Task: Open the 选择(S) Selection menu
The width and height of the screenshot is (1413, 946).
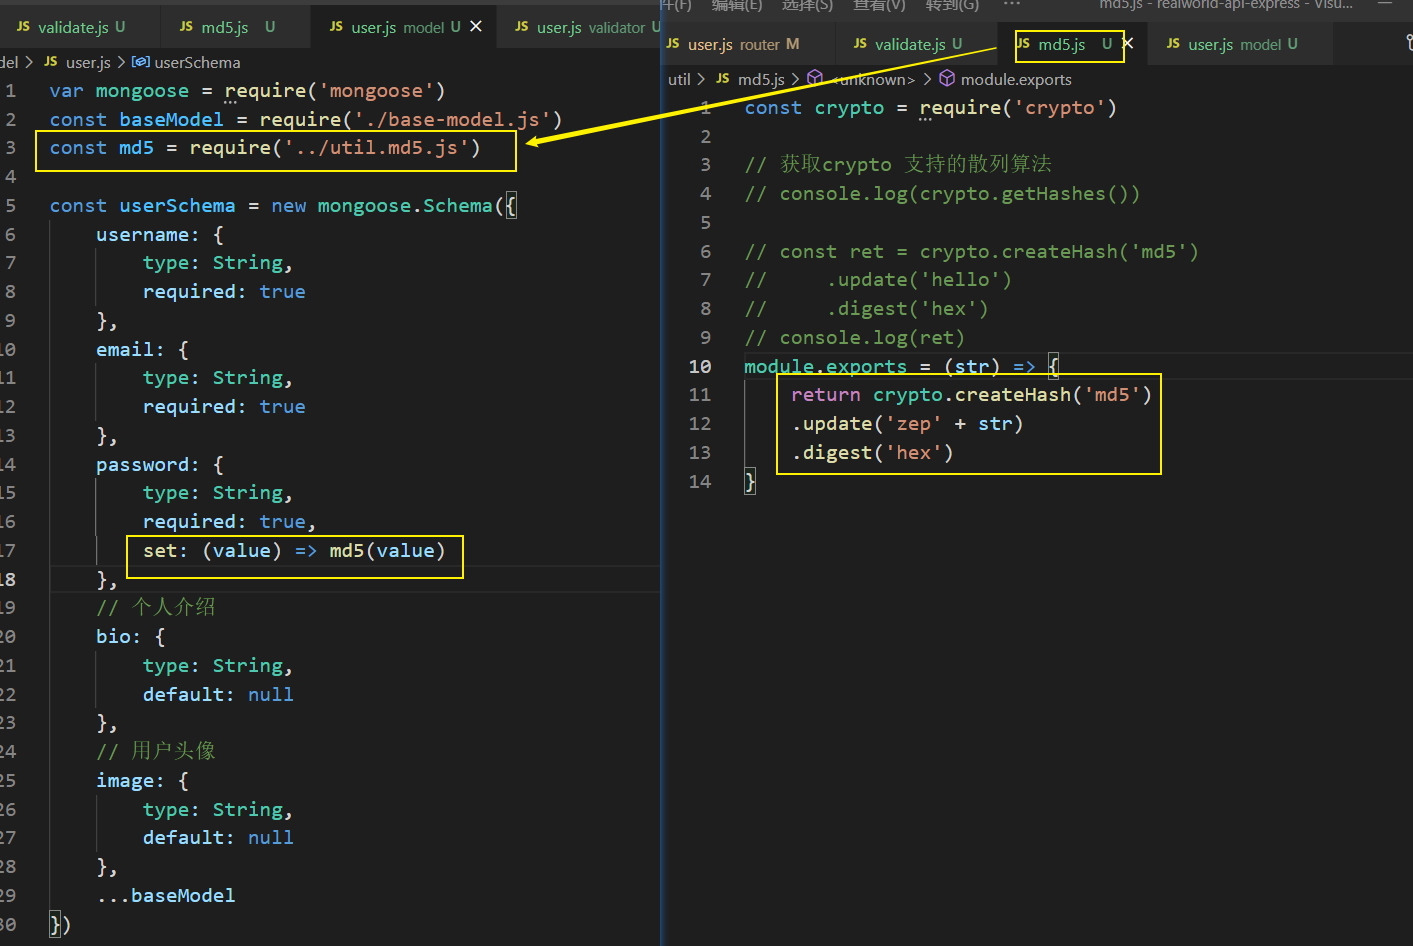Action: tap(807, 5)
